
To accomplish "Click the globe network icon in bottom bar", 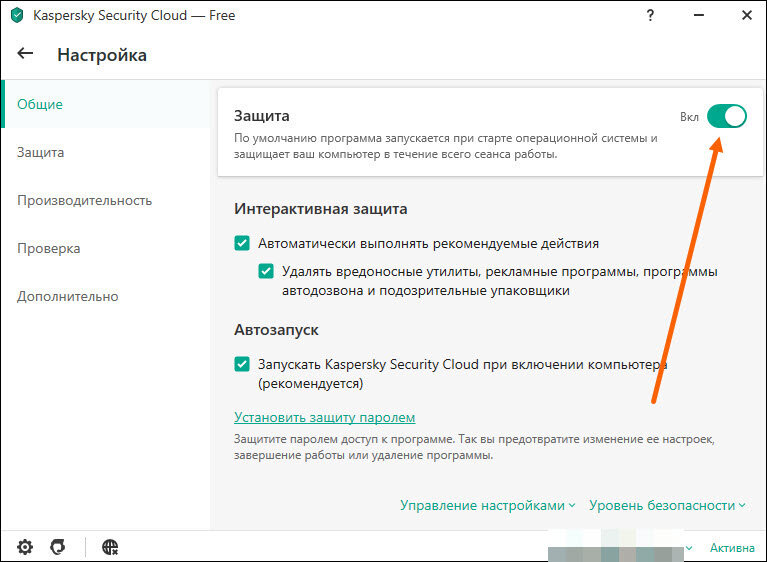I will tap(110, 546).
